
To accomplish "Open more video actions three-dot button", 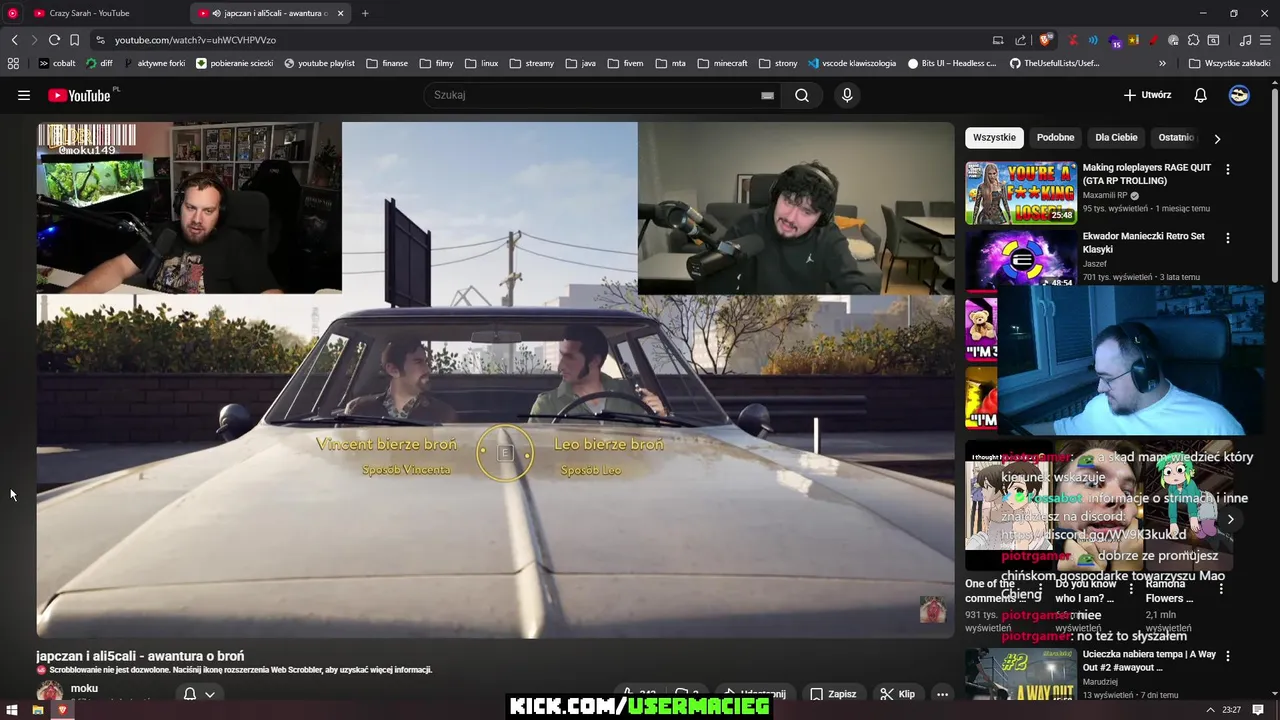I will click(942, 694).
